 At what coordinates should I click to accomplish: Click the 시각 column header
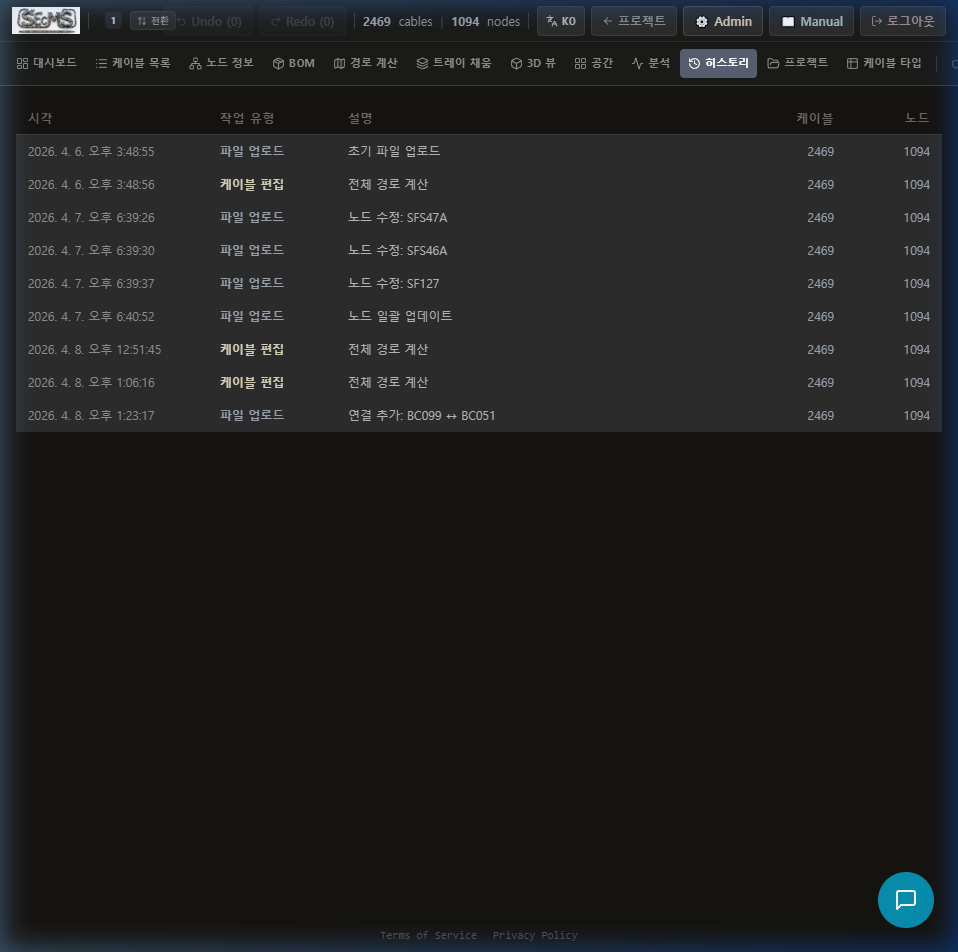(x=40, y=118)
